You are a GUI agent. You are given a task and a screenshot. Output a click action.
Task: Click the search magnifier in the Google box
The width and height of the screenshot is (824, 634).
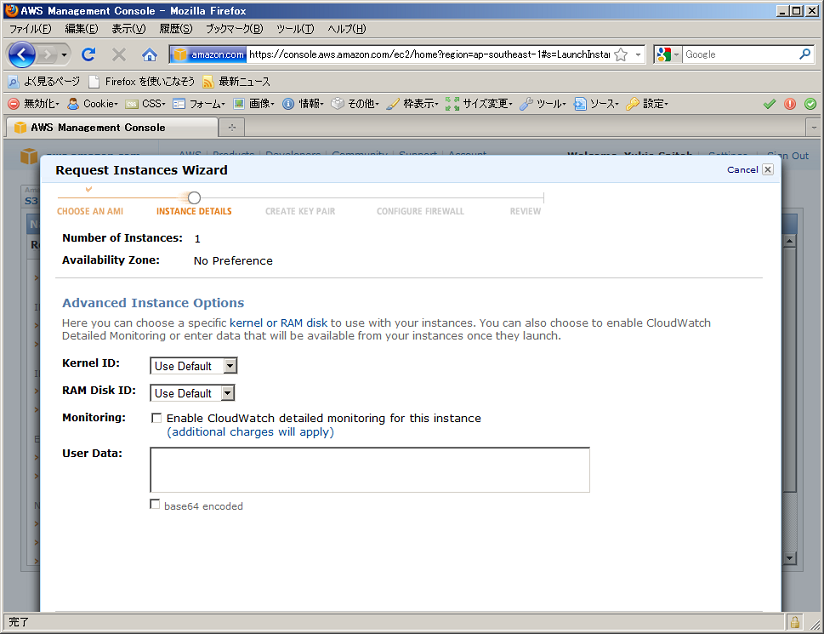point(804,55)
